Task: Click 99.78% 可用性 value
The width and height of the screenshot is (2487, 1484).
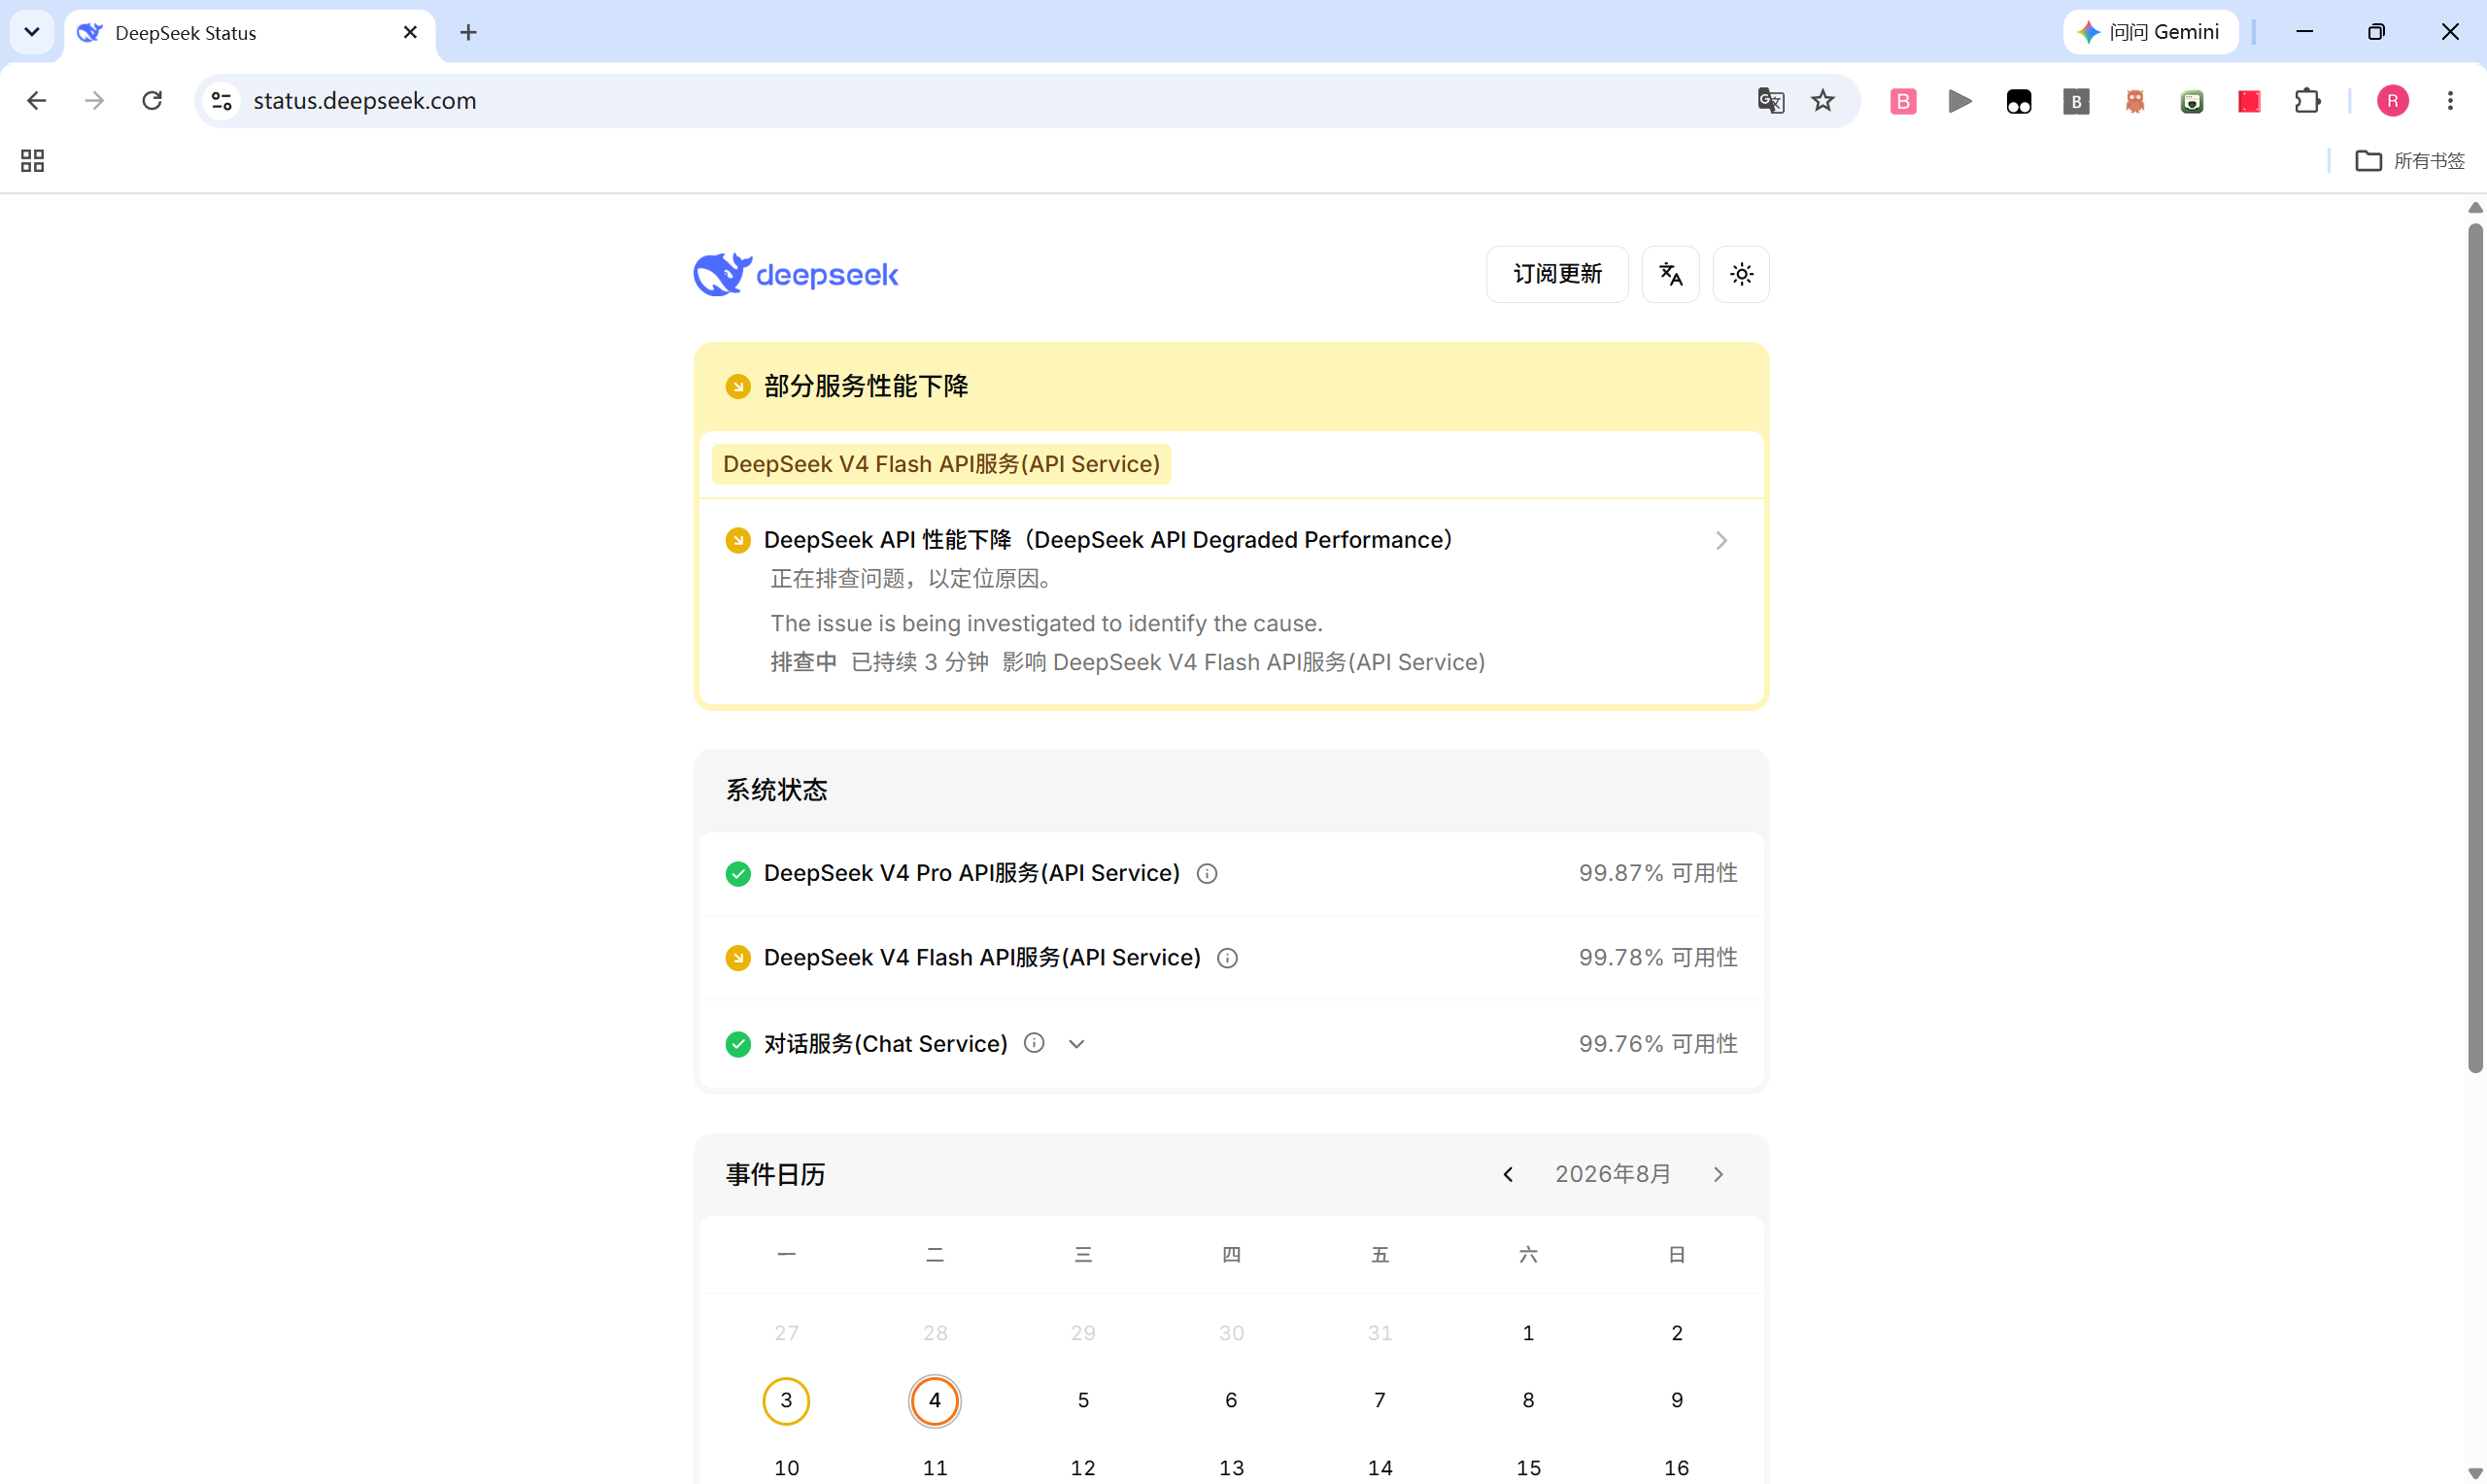Action: pyautogui.click(x=1658, y=958)
